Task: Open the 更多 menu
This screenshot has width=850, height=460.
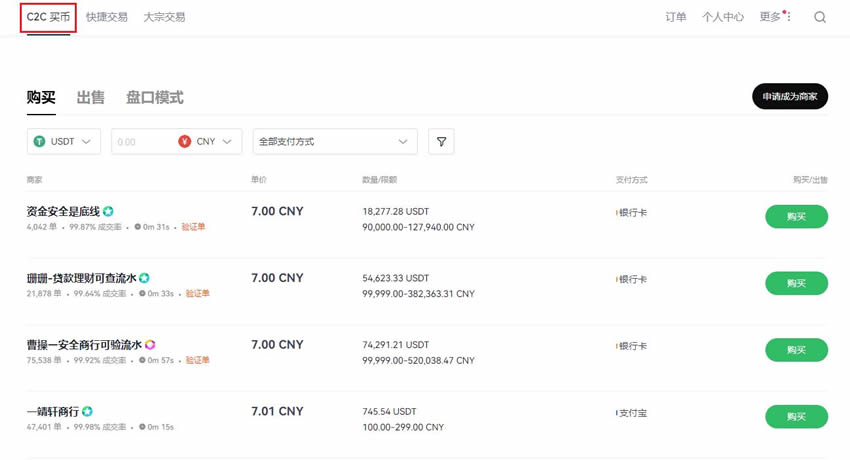Action: coord(773,17)
